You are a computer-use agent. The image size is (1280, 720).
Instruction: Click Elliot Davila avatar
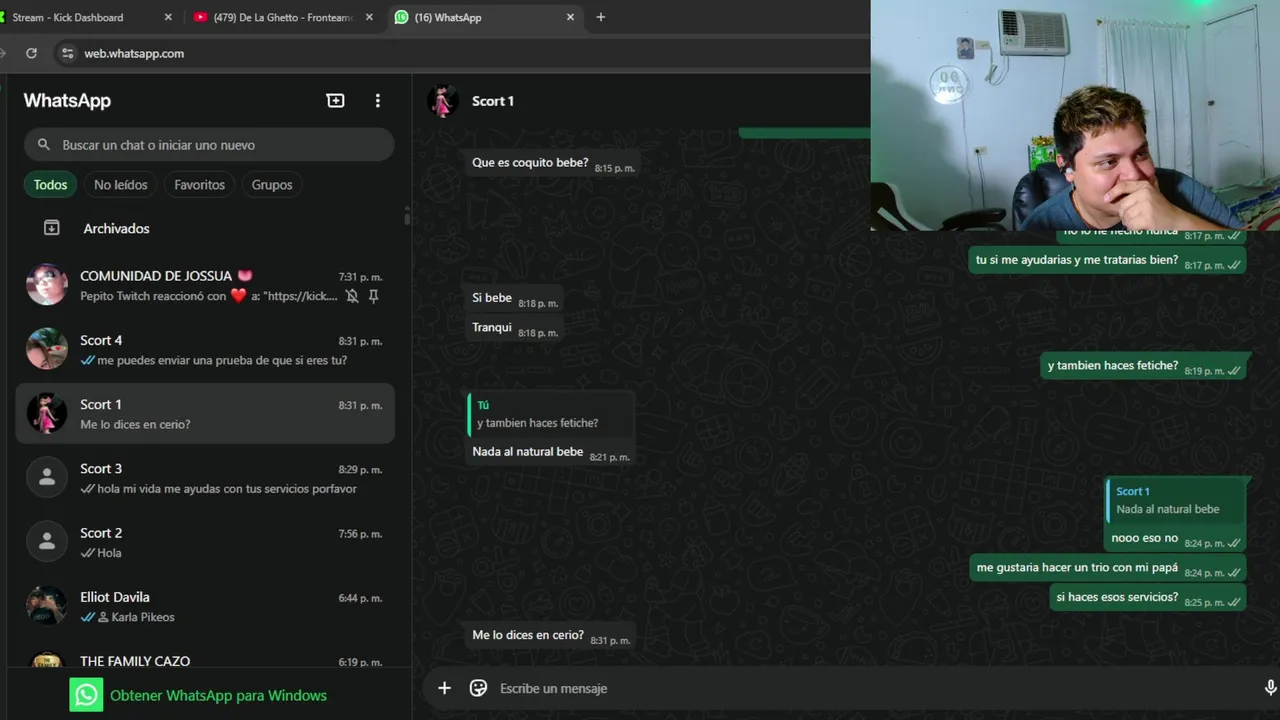tap(47, 605)
